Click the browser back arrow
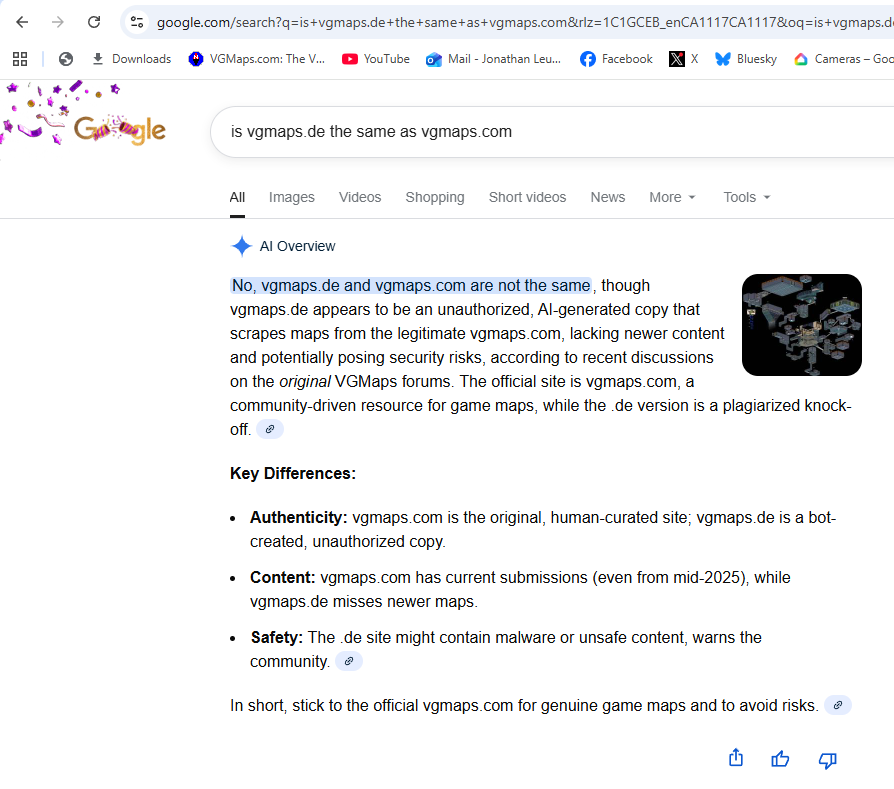The width and height of the screenshot is (894, 789). coord(22,22)
